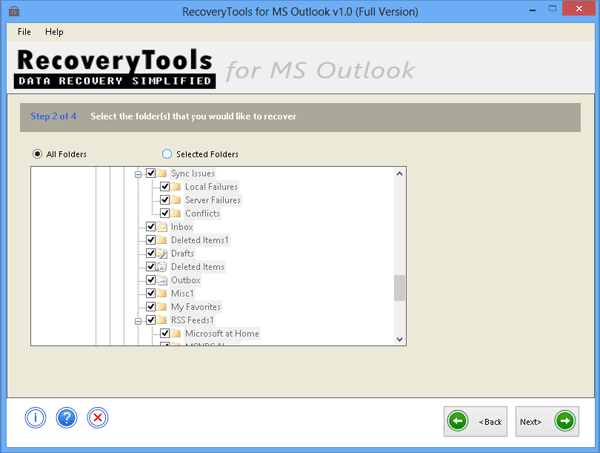Click the folder tree scroll up arrow
This screenshot has width=600, height=453.
[399, 174]
